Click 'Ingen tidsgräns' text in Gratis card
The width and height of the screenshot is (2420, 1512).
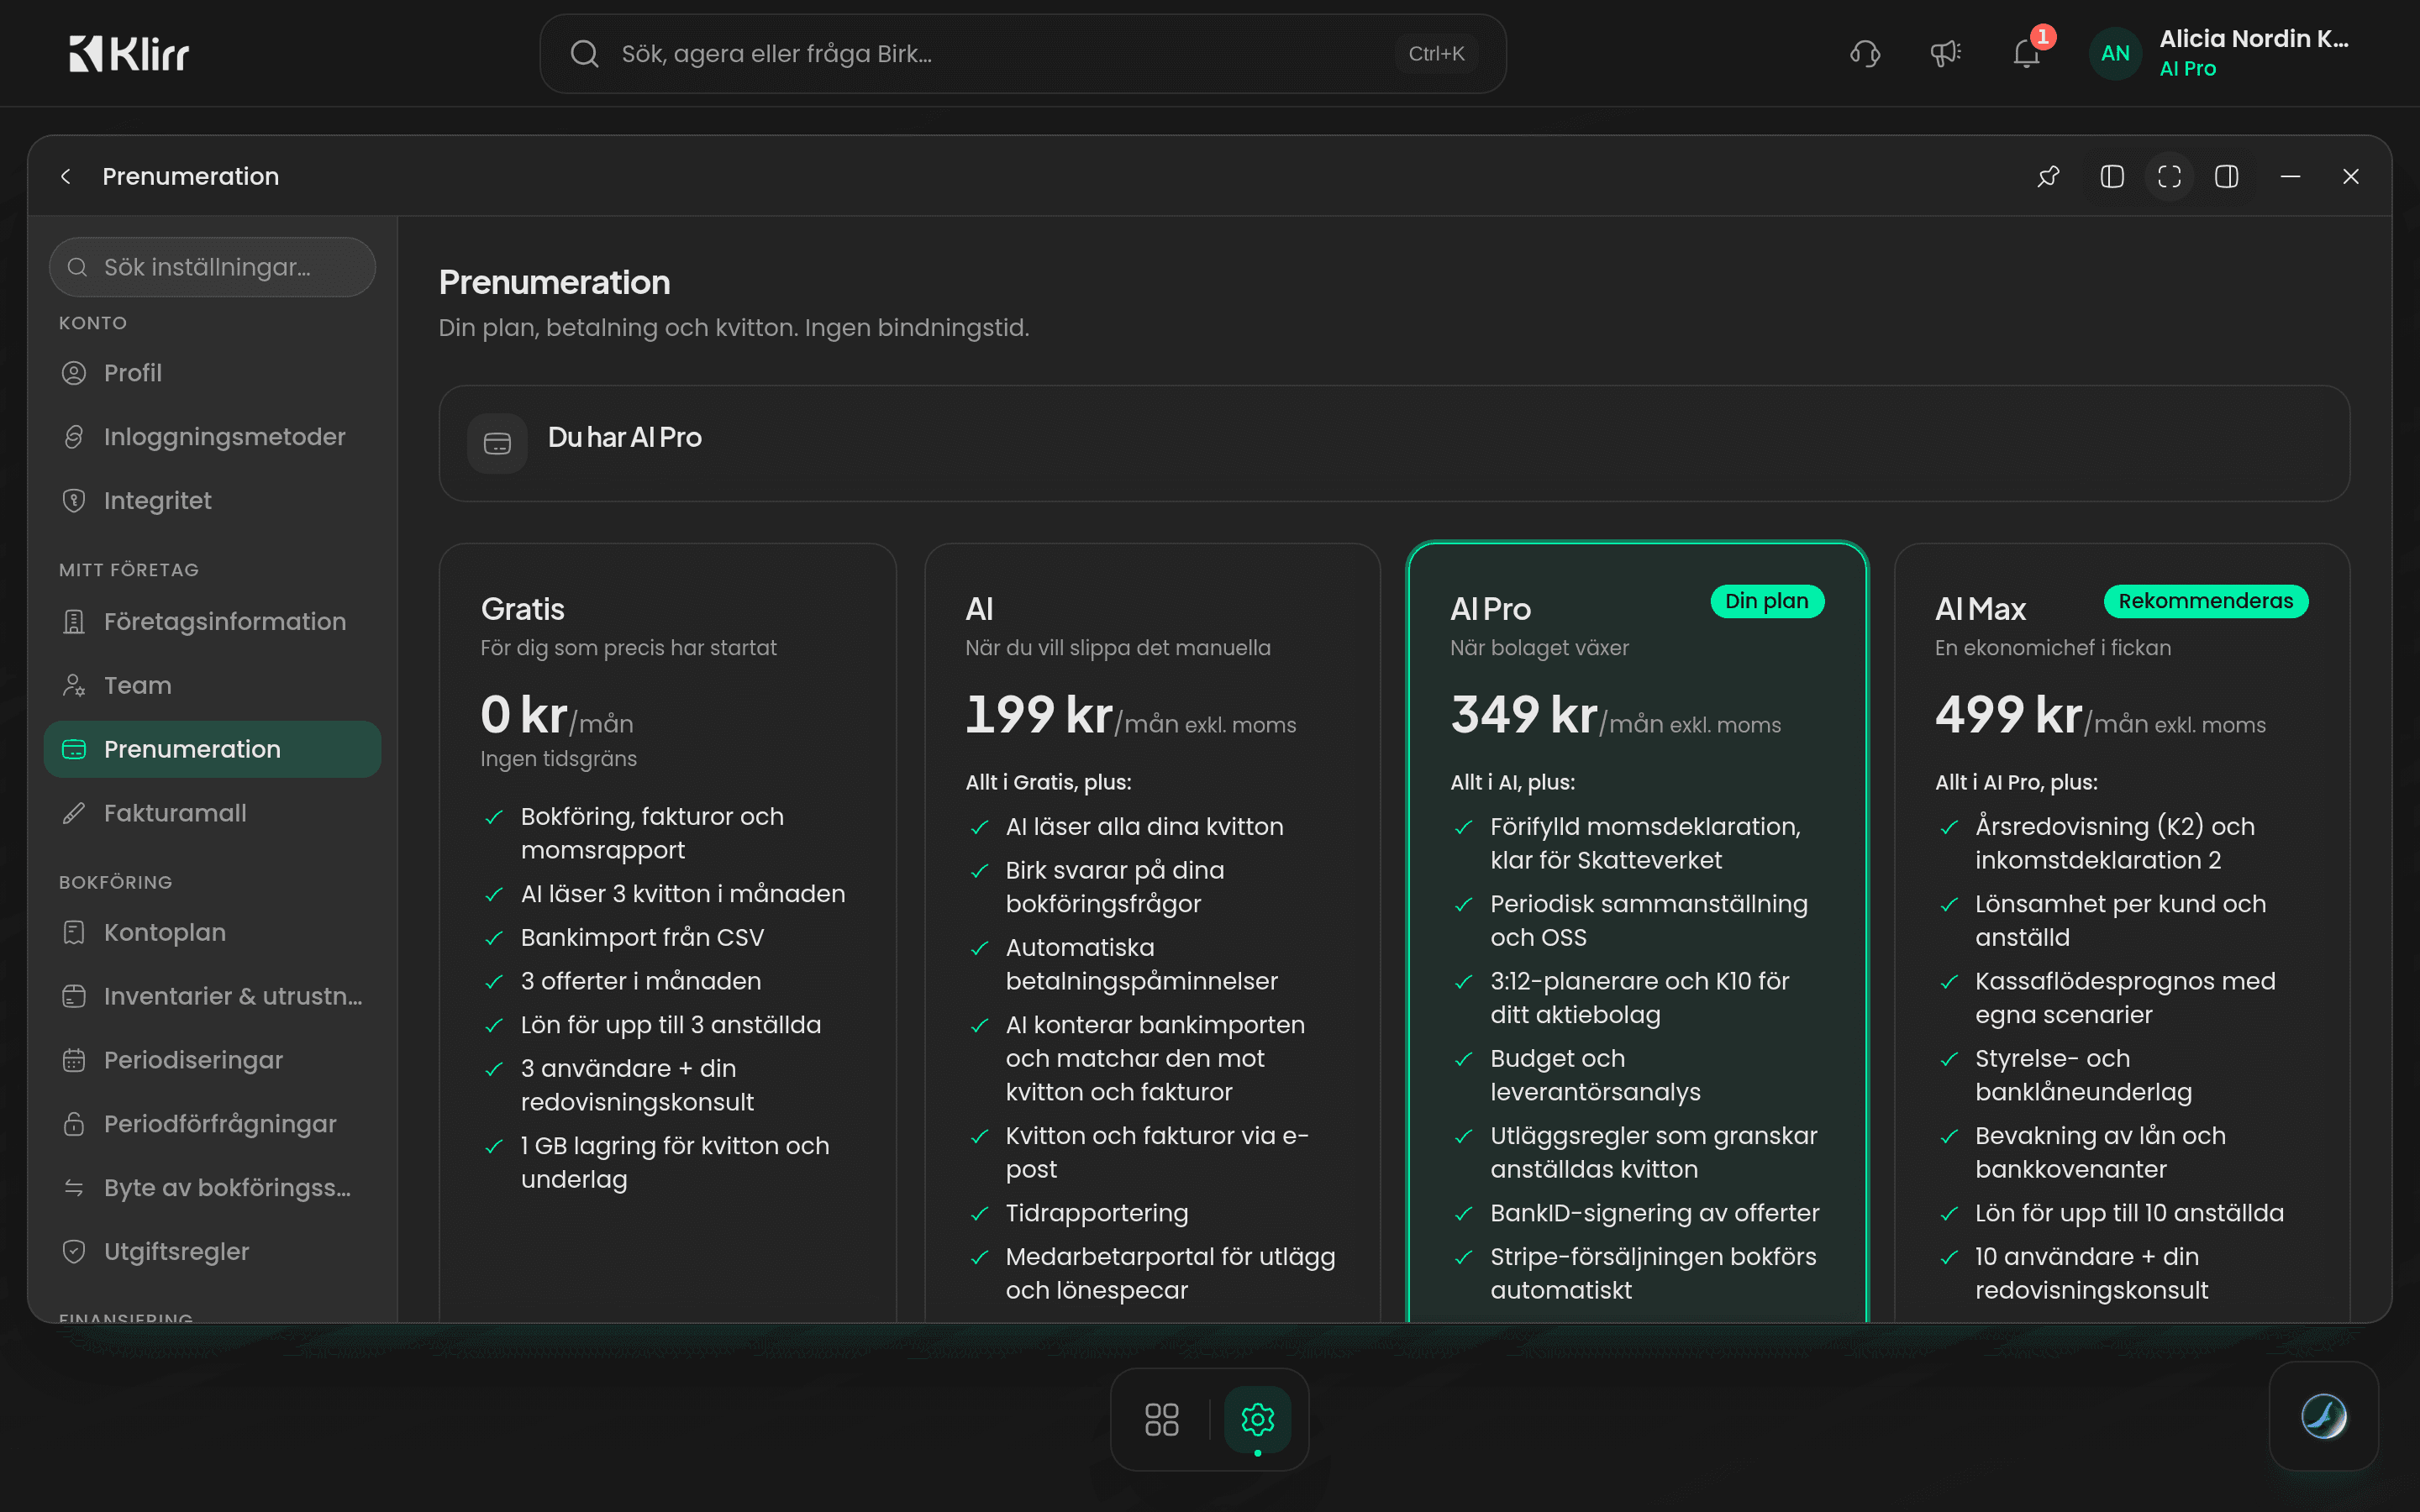(558, 759)
